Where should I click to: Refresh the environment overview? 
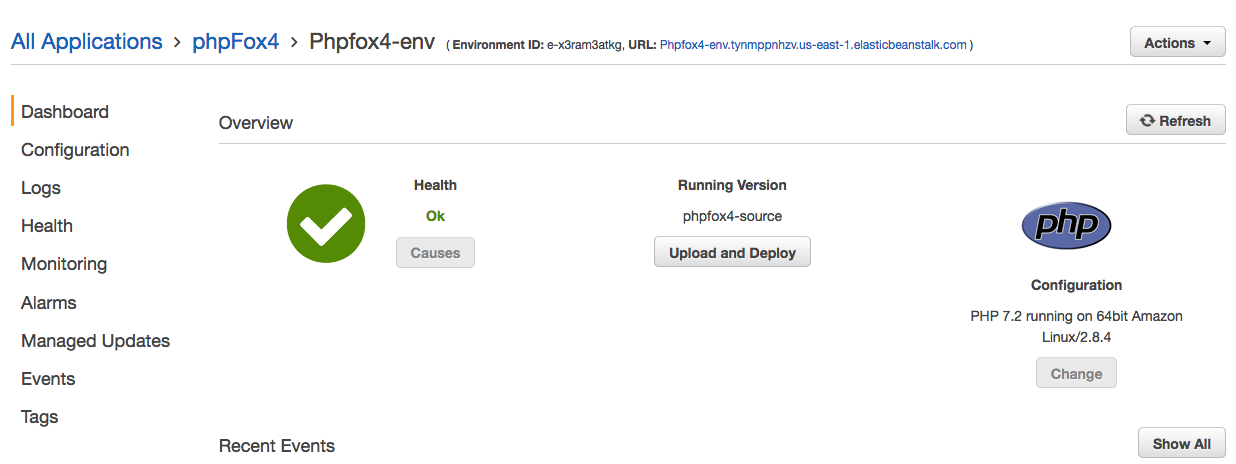pyautogui.click(x=1175, y=121)
